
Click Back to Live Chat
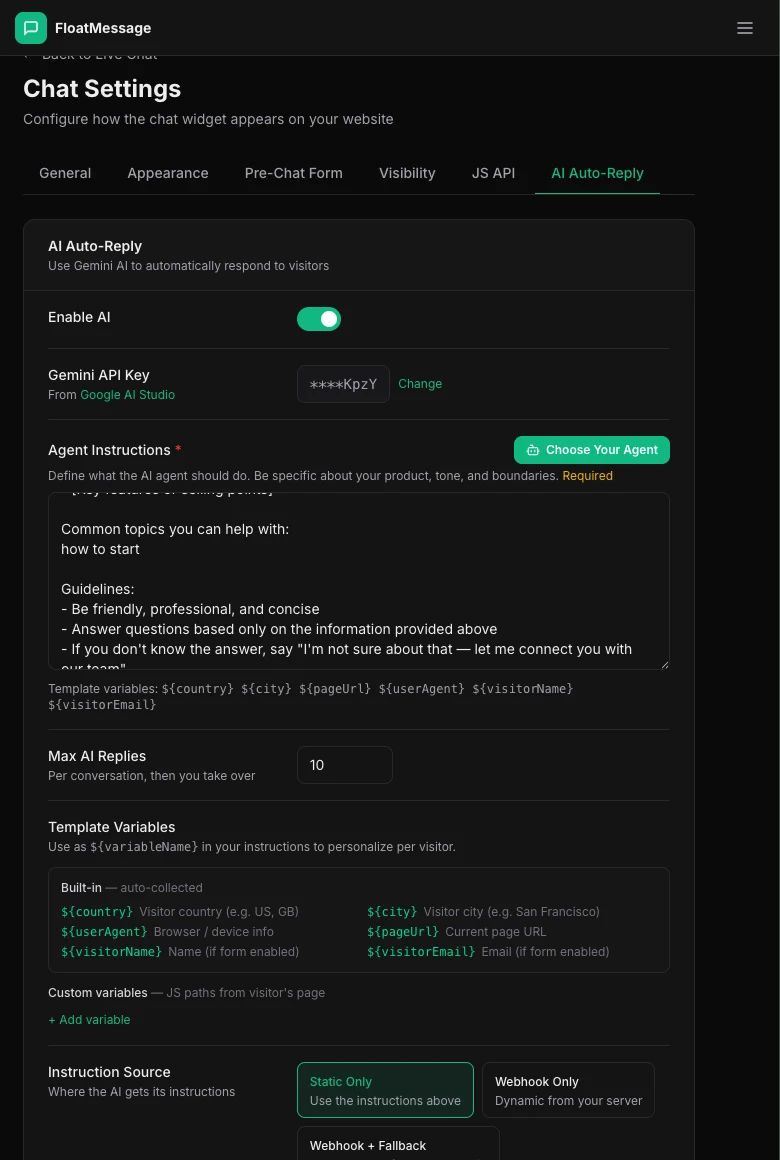point(99,54)
